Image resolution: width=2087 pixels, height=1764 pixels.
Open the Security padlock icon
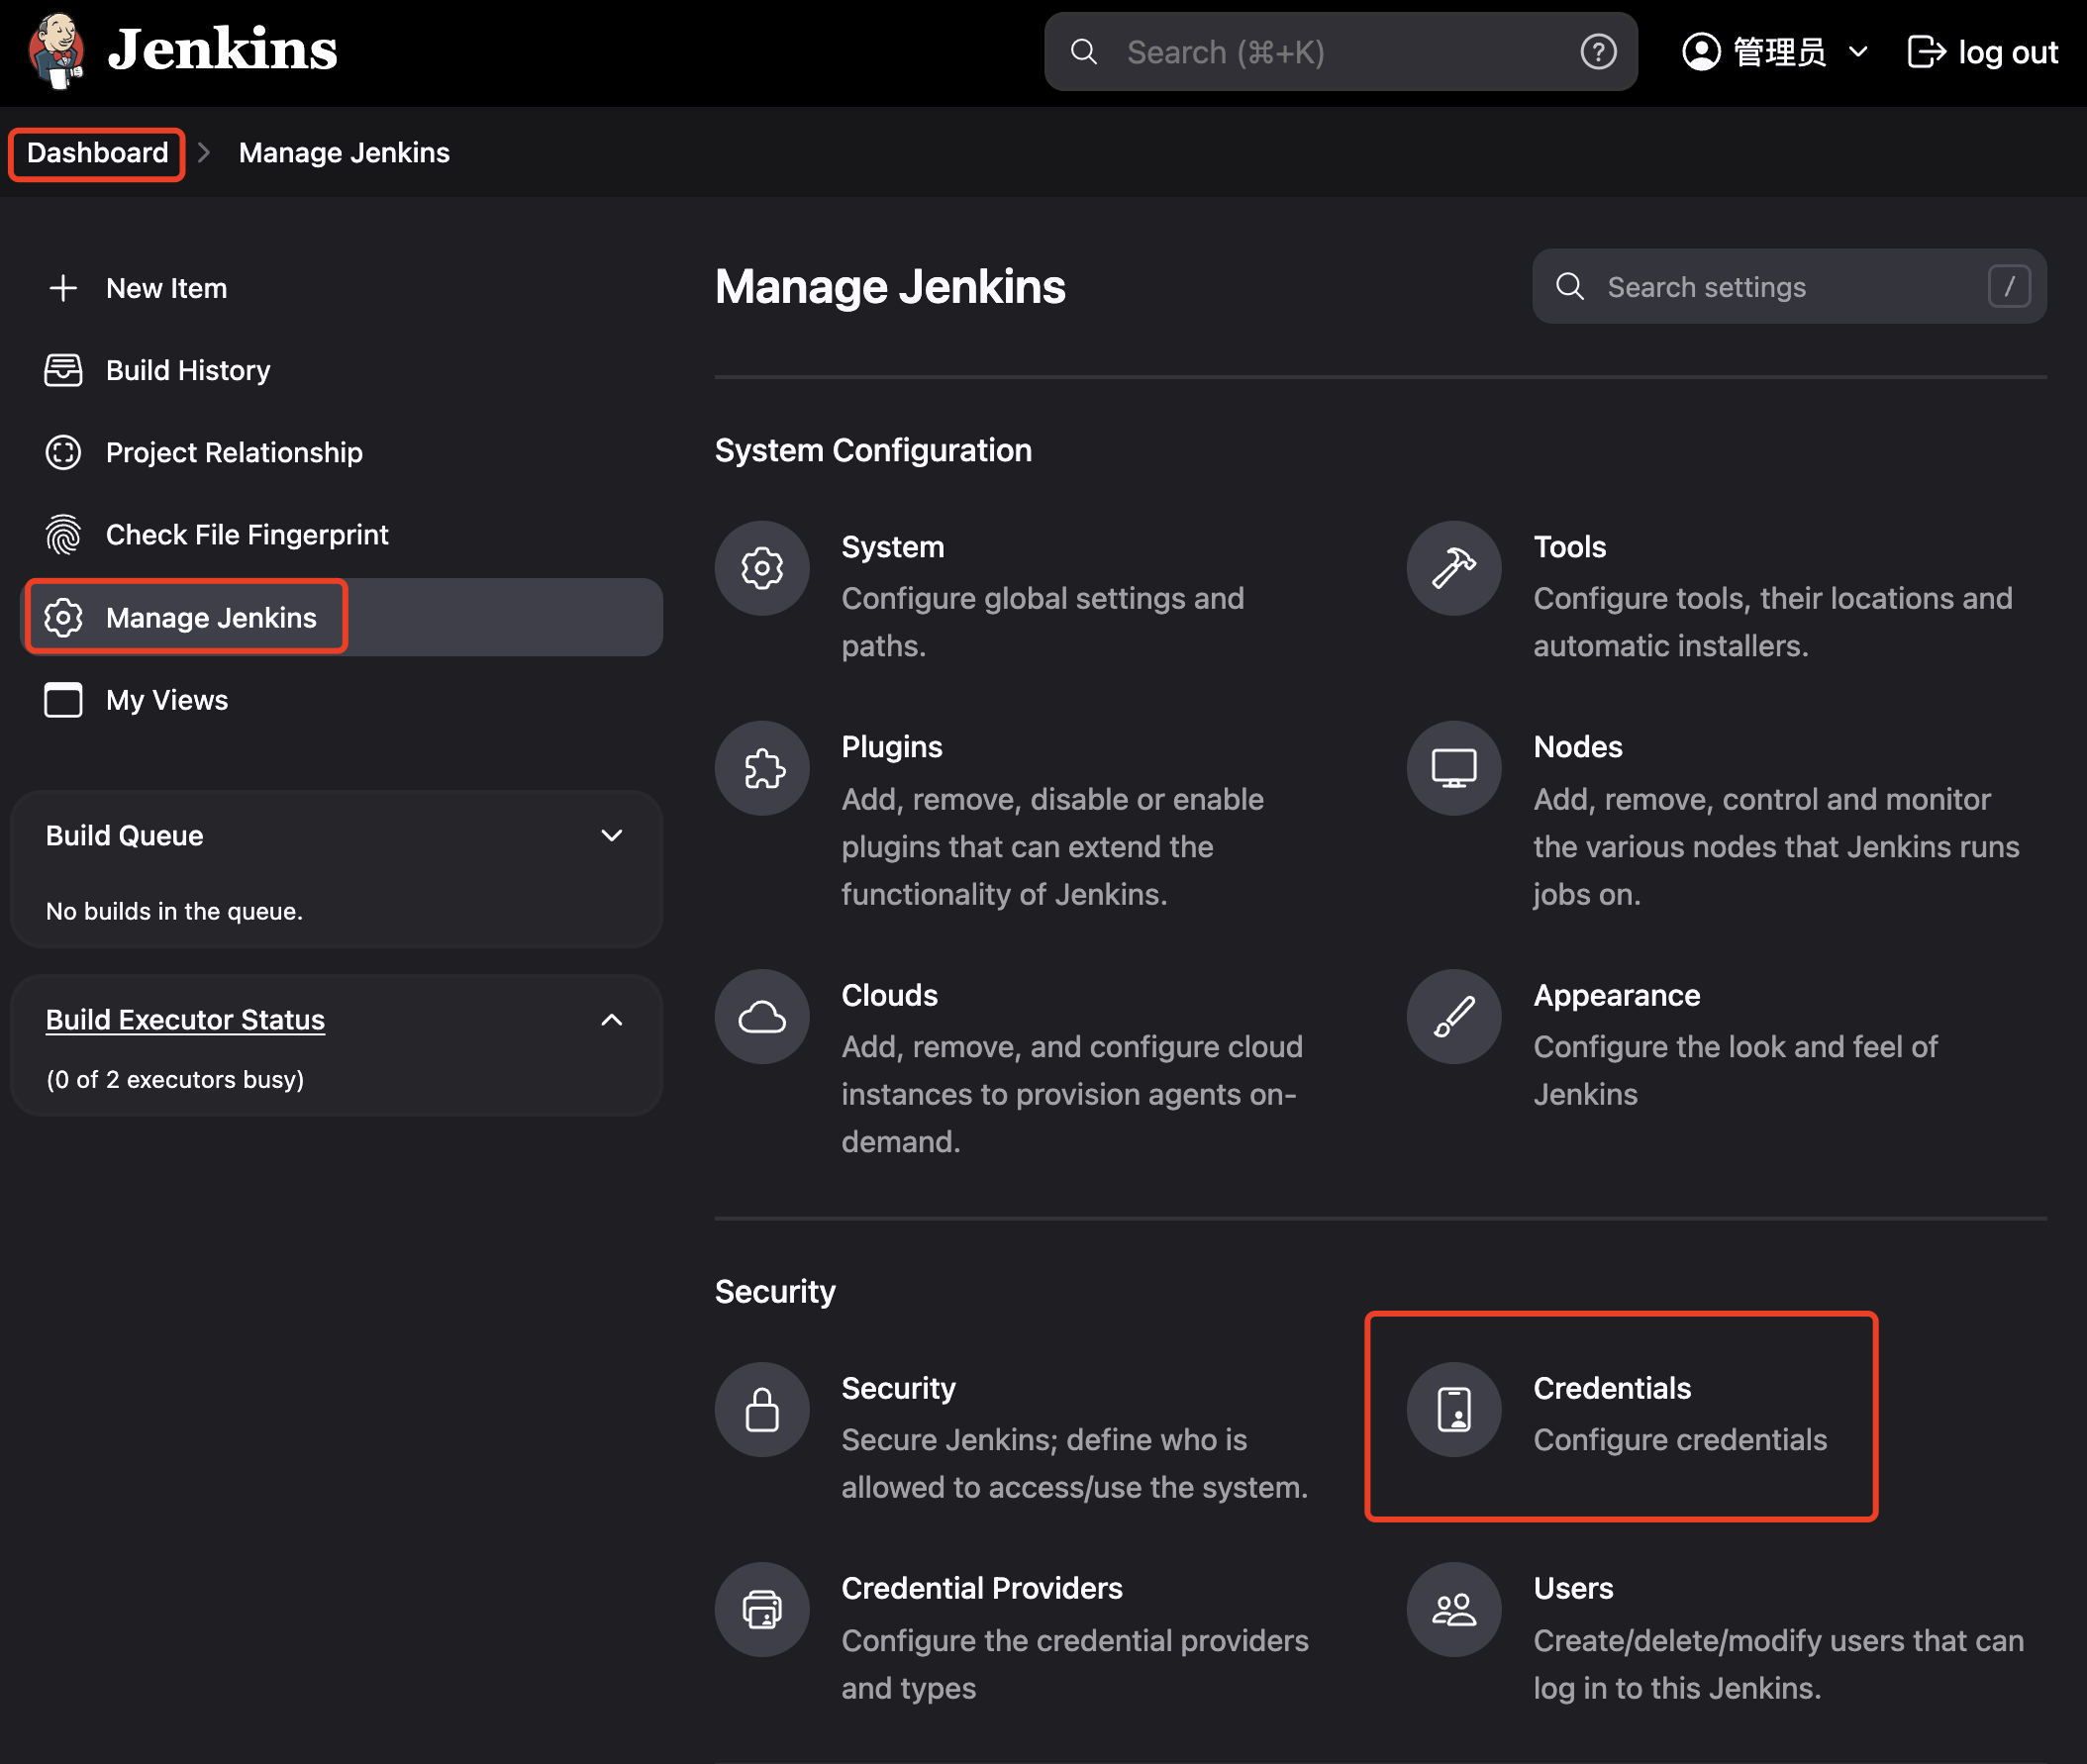coord(762,1409)
